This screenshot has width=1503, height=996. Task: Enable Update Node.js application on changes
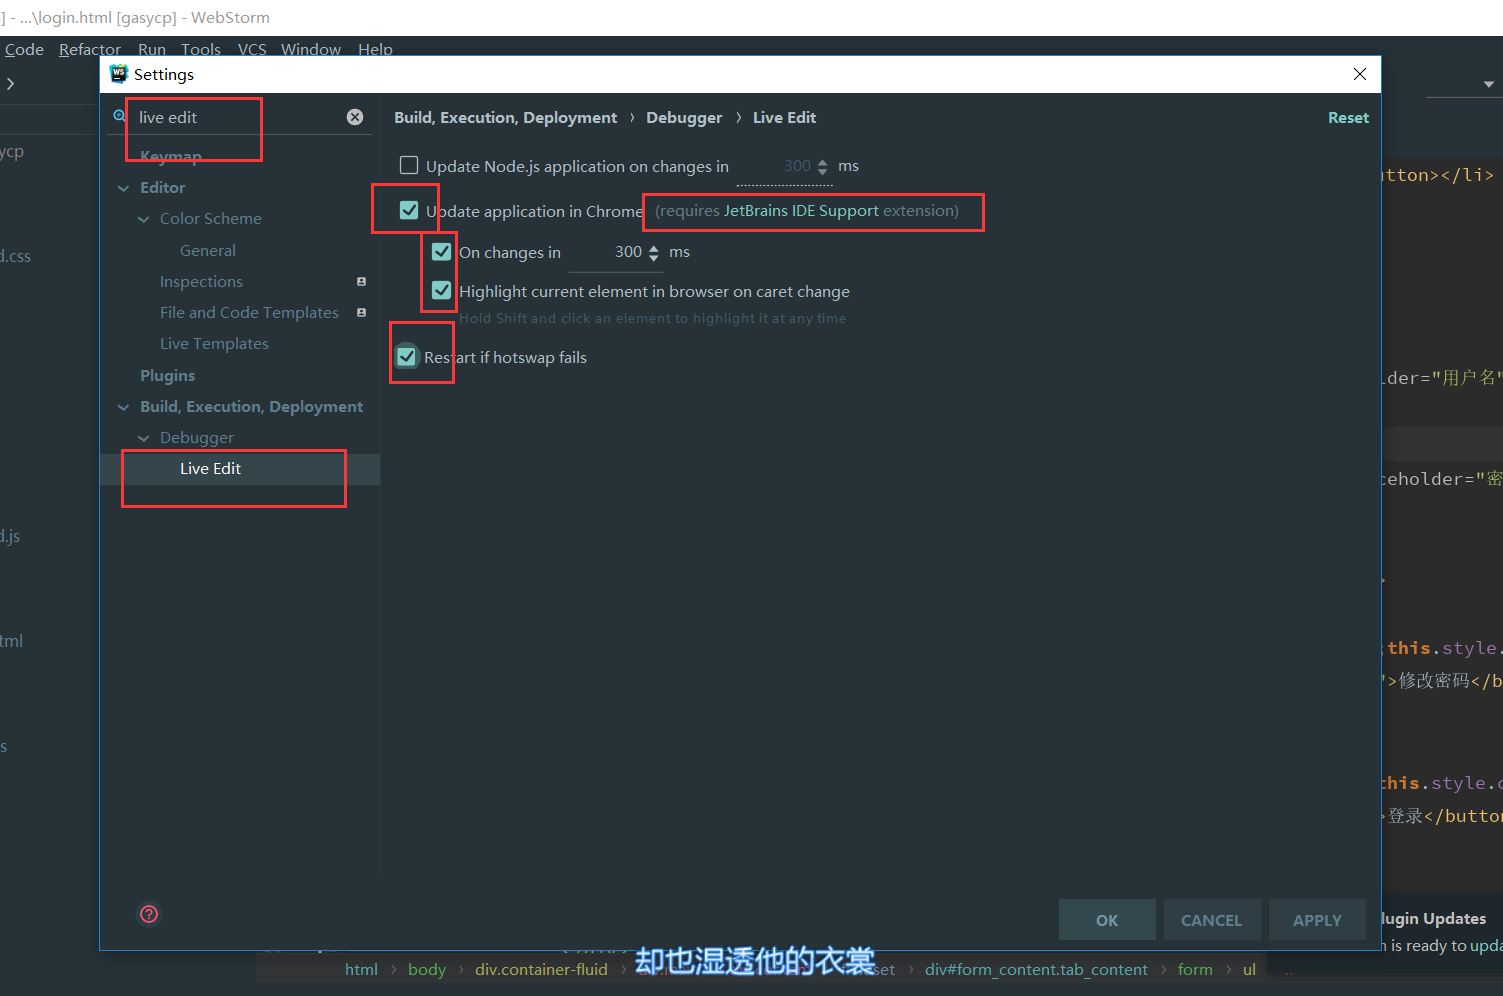409,165
